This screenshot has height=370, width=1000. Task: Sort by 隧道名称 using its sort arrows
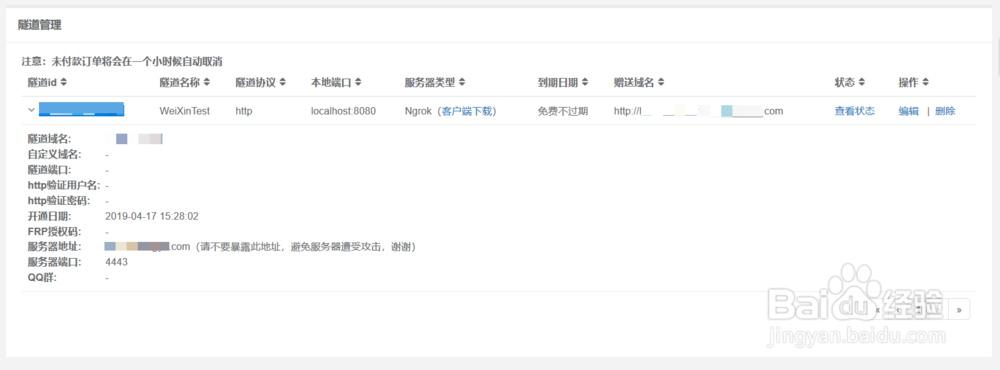207,82
